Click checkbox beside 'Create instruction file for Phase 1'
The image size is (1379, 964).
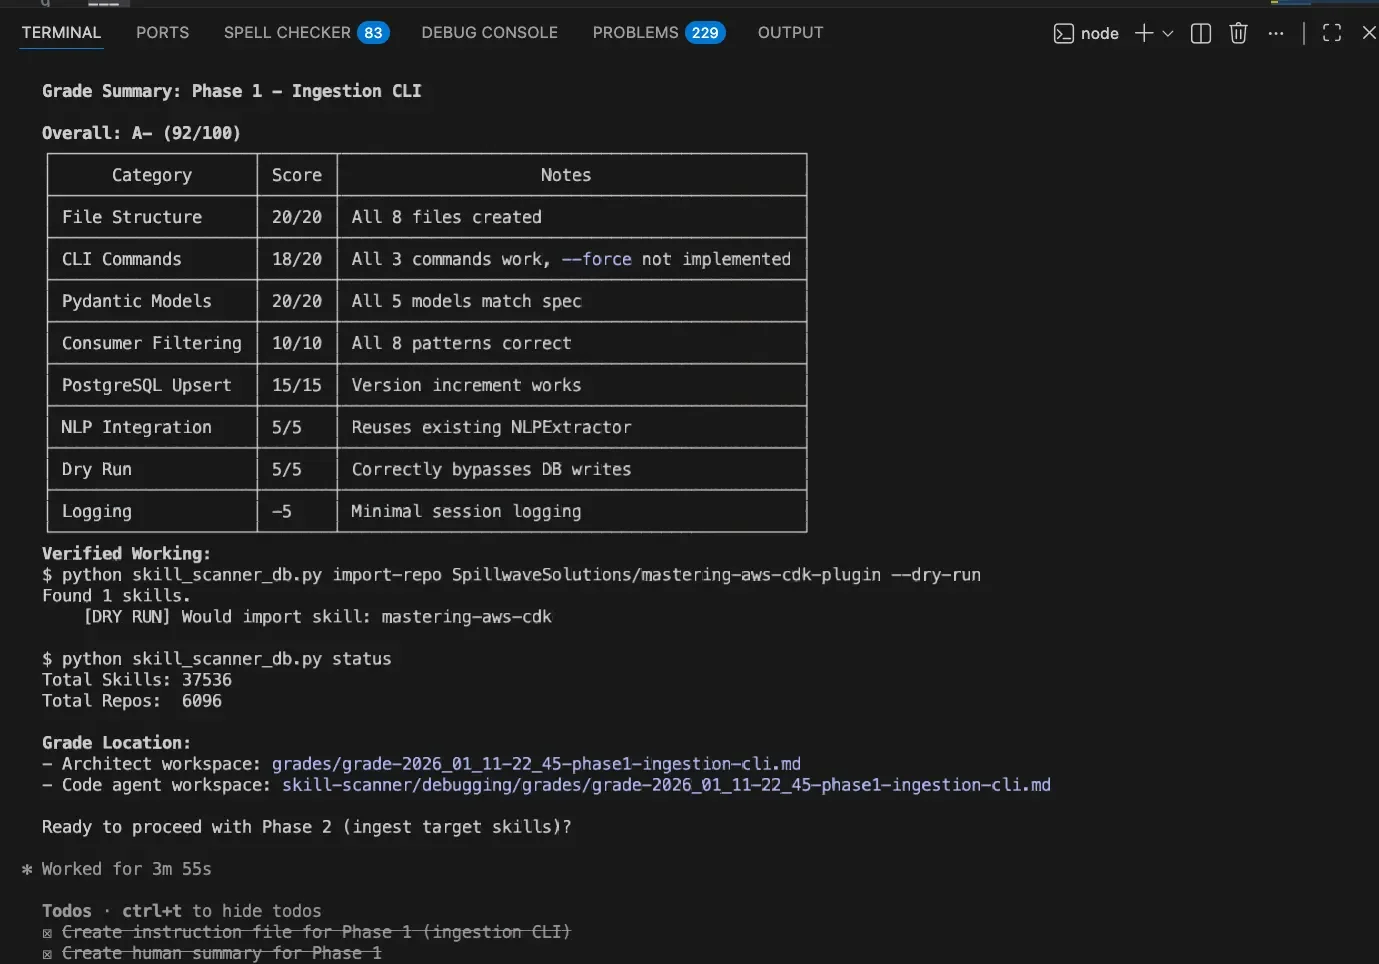(47, 933)
